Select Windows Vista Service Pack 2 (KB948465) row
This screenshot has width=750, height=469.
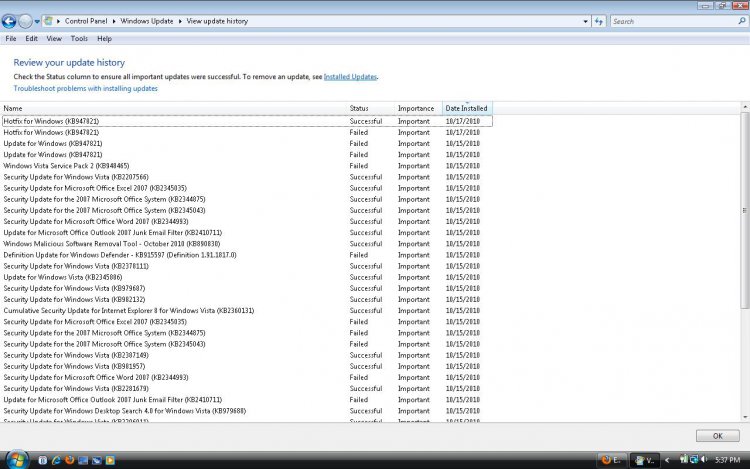247,166
